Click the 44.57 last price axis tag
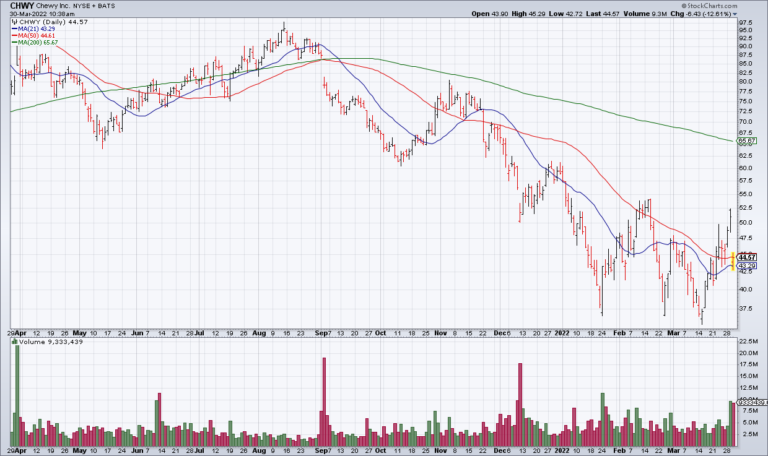The image size is (768, 456). pos(745,257)
